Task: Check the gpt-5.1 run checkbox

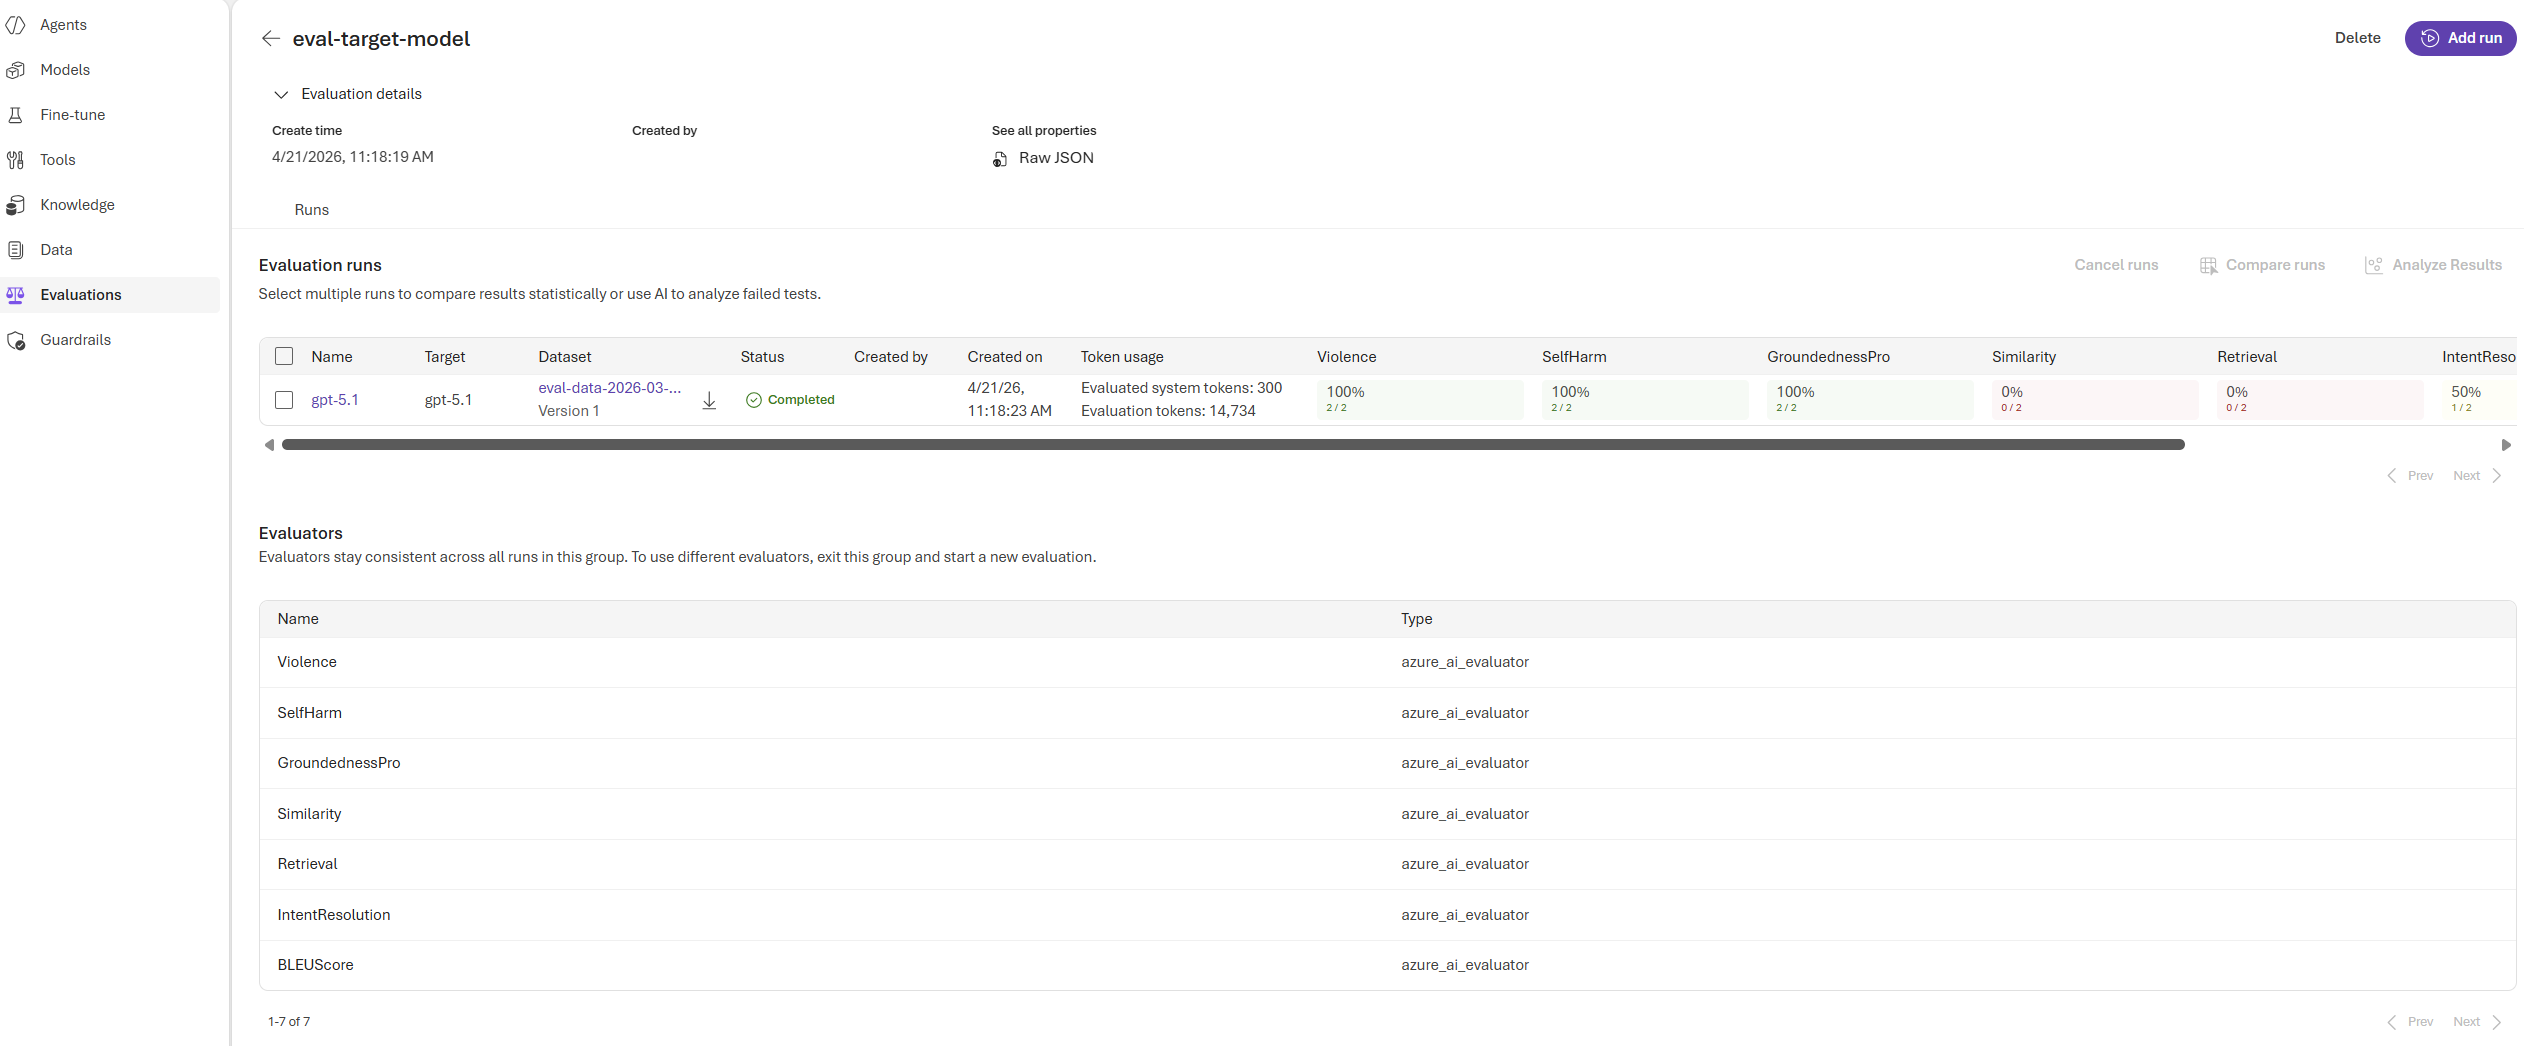Action: pyautogui.click(x=284, y=400)
